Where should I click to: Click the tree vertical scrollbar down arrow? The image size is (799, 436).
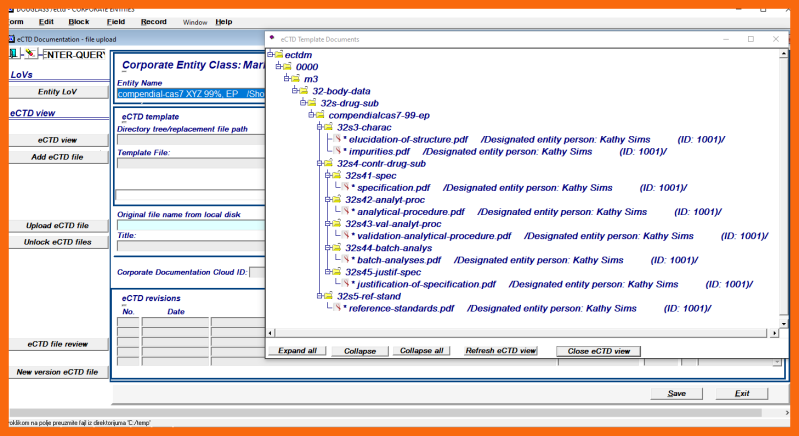tap(784, 323)
